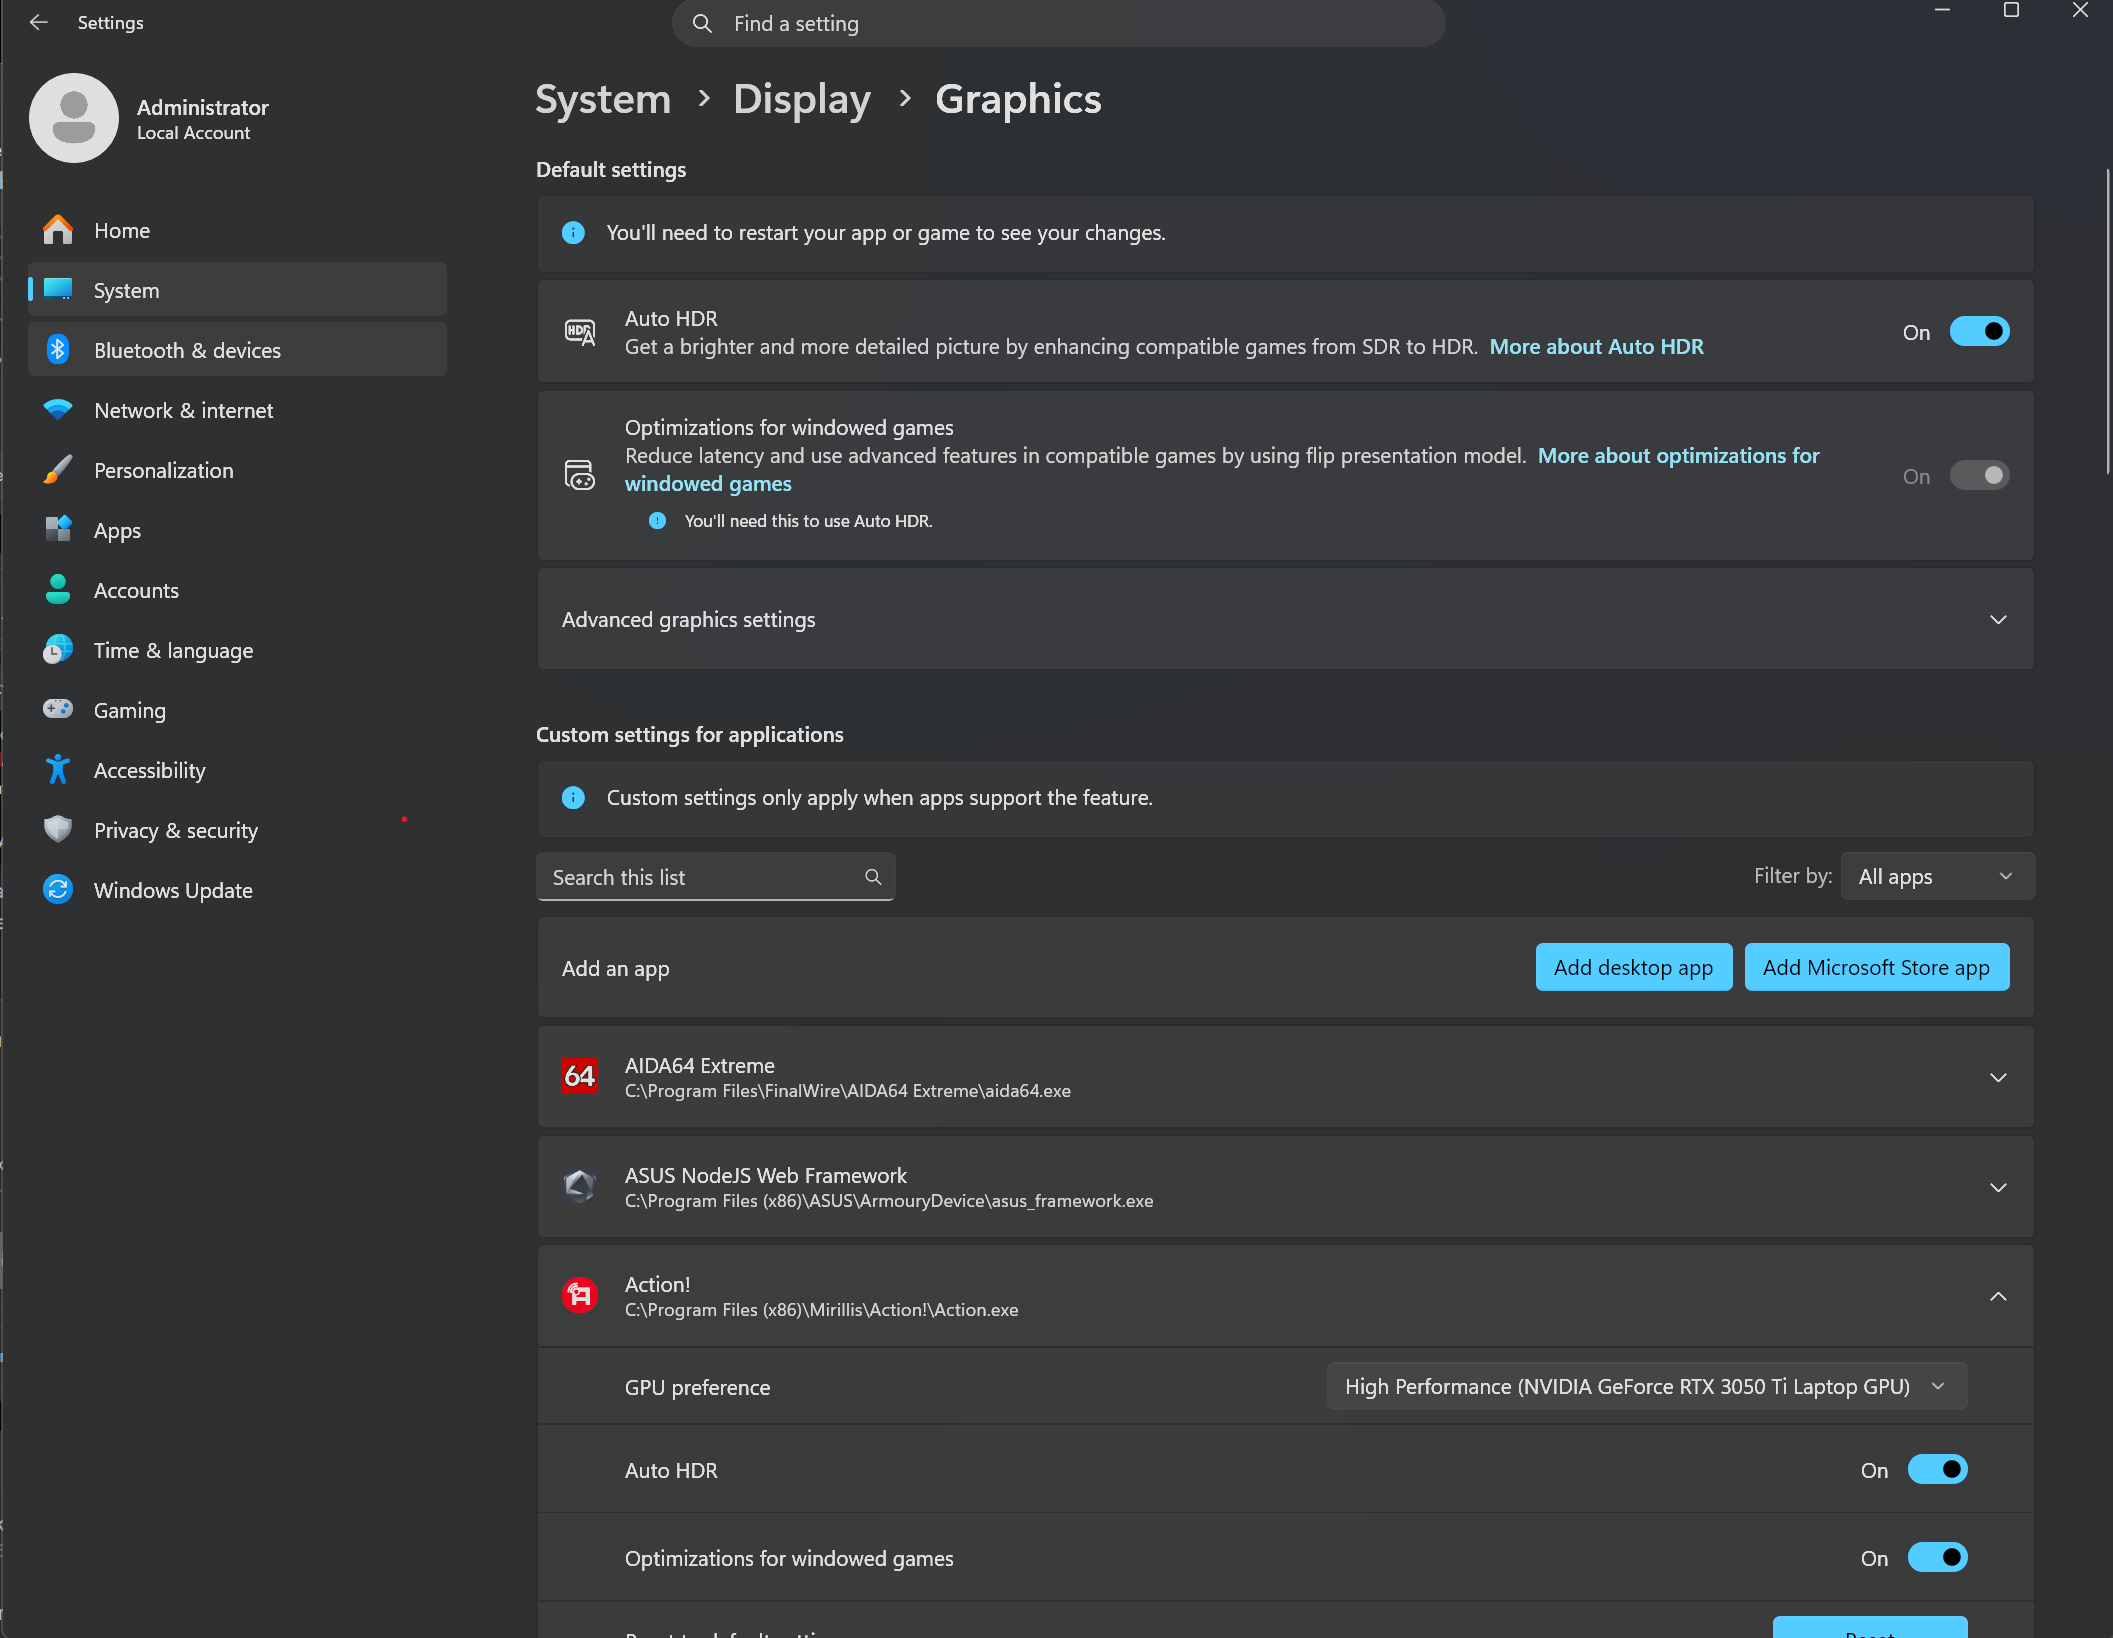This screenshot has height=1638, width=2113.
Task: Click the Network wifi icon in sidebar
Action: click(x=58, y=410)
